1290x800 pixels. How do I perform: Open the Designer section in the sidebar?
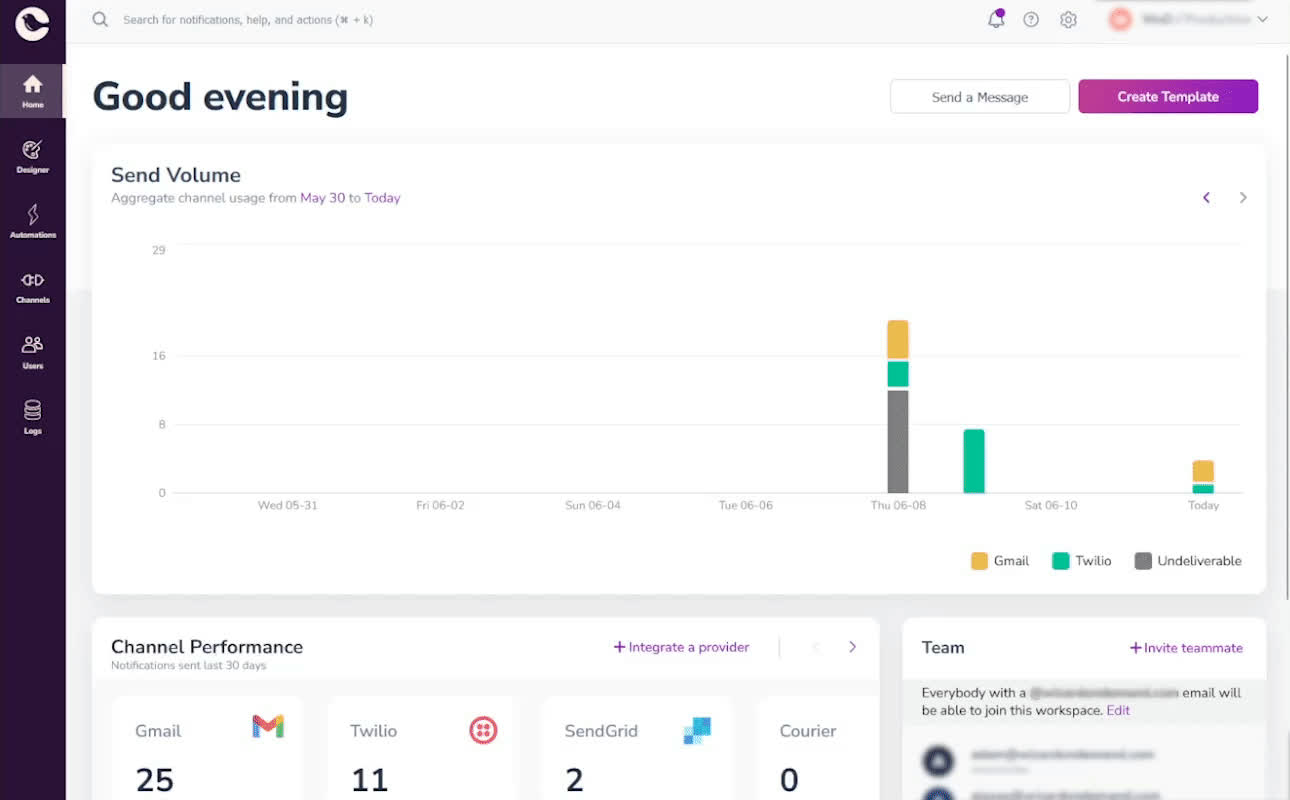[x=32, y=157]
